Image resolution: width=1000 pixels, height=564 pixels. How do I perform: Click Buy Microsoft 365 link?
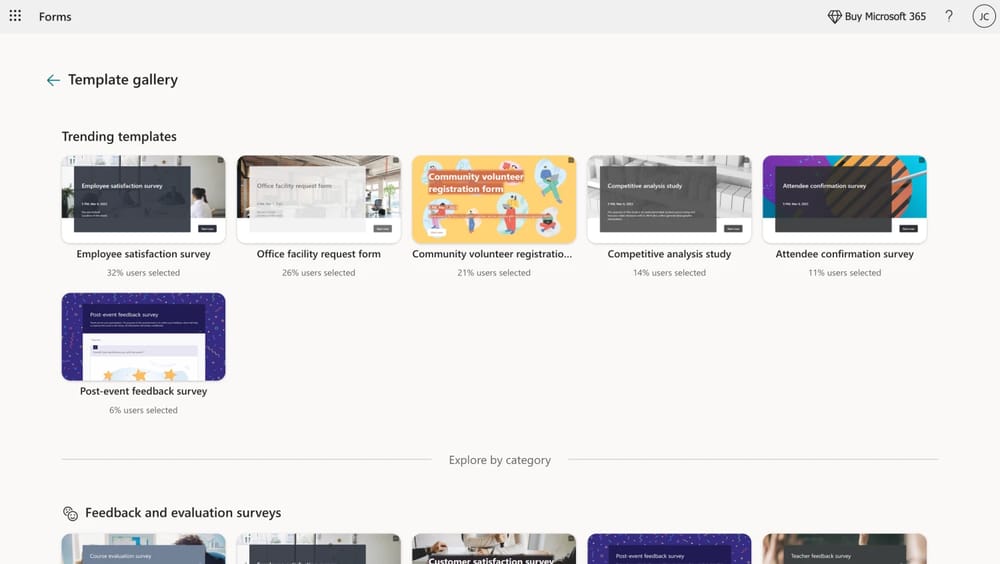tap(885, 17)
